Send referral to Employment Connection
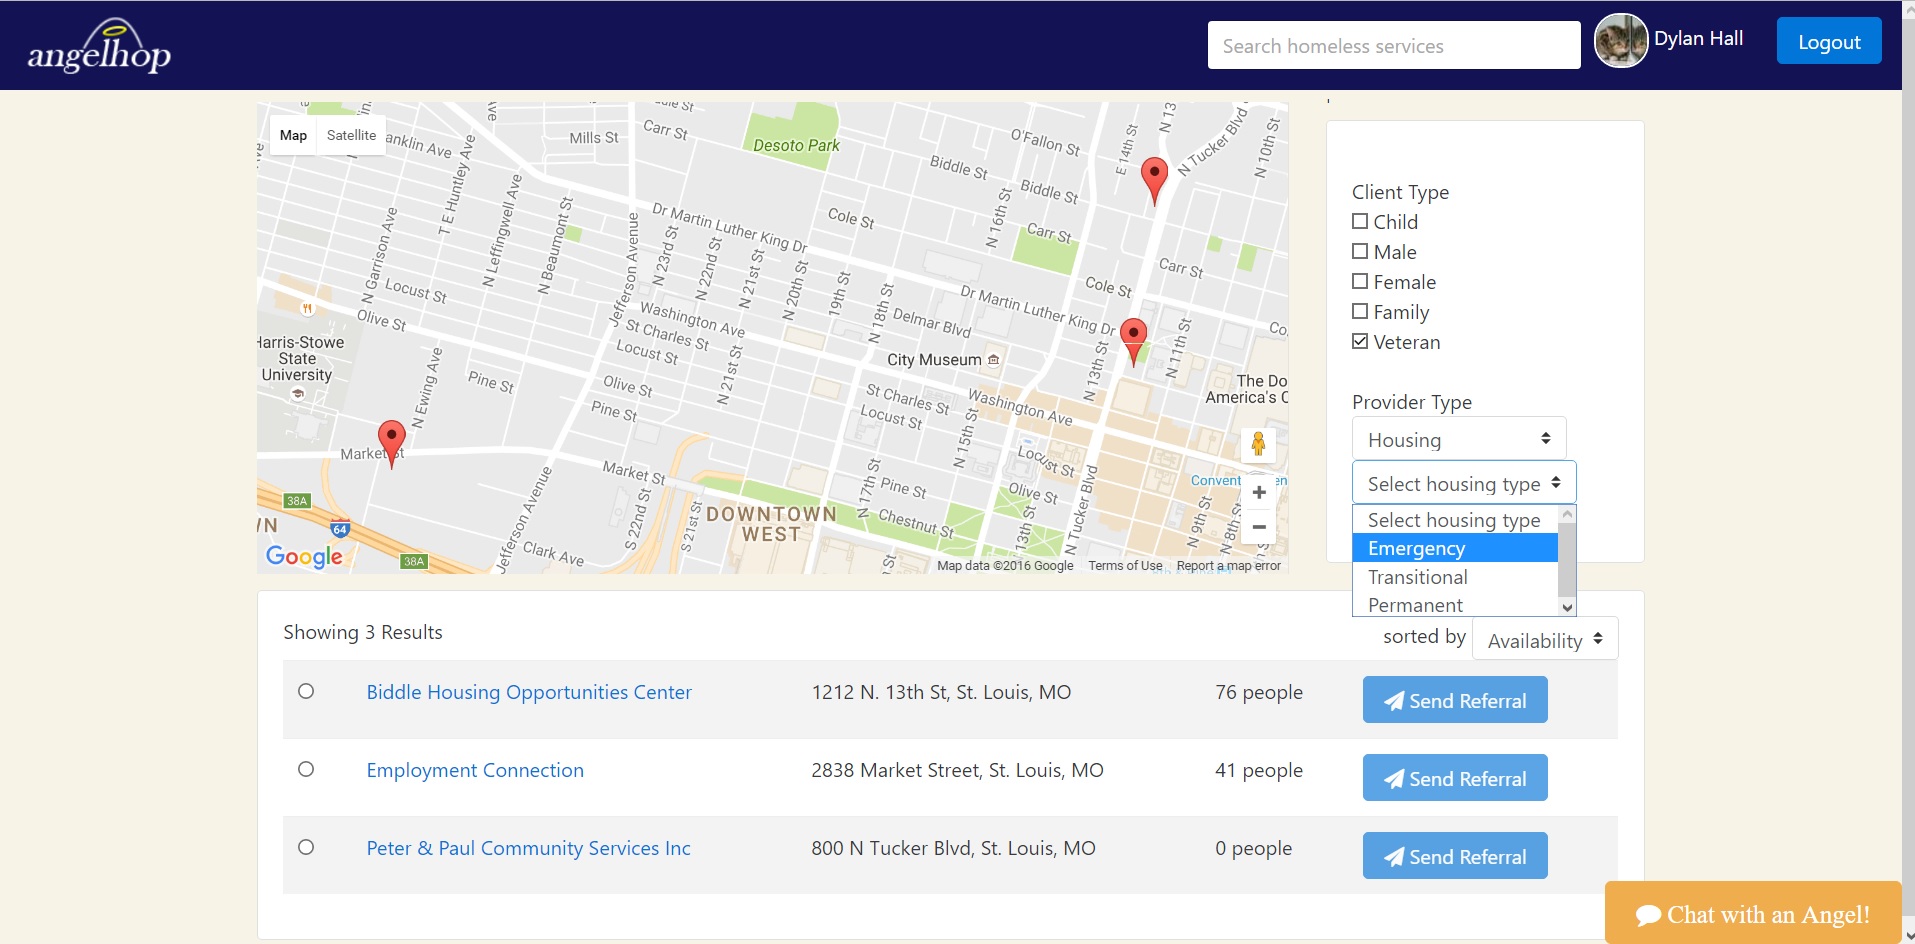The height and width of the screenshot is (944, 1915). click(x=1455, y=778)
